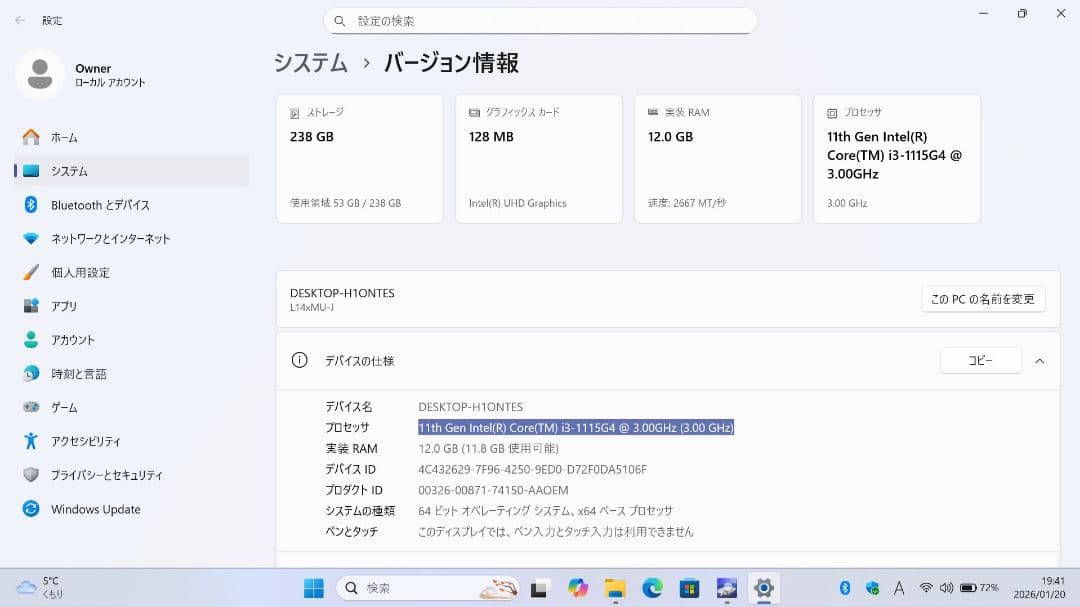Collapse the デバイスの仕様 section
This screenshot has width=1080, height=607.
pyautogui.click(x=1039, y=361)
